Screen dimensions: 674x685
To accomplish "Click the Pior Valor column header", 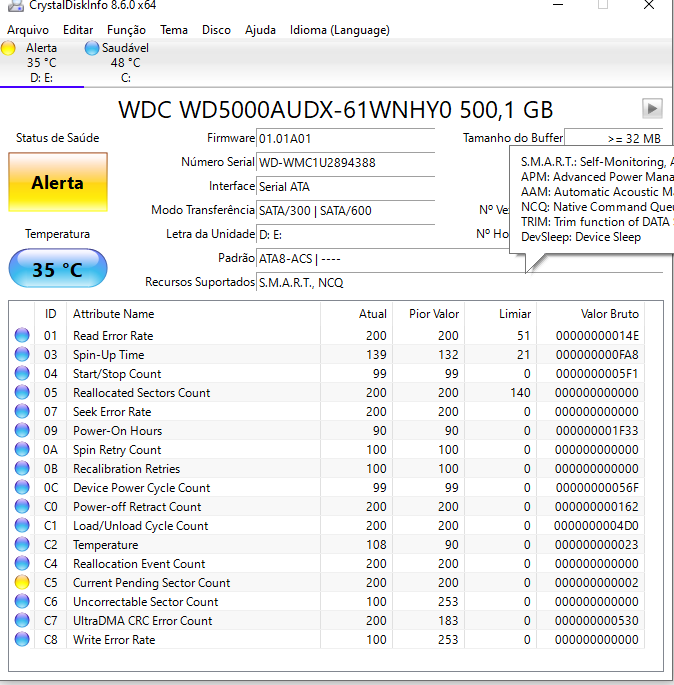I will (429, 314).
